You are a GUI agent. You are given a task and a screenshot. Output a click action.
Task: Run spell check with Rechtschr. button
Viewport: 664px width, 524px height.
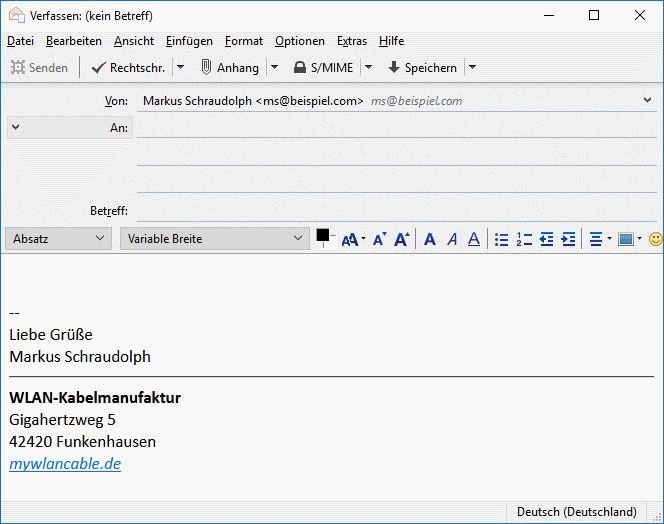tap(127, 68)
